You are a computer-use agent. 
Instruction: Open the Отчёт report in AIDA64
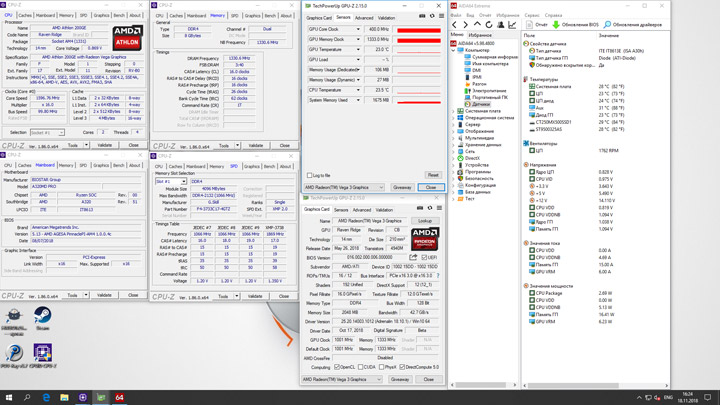pos(537,25)
